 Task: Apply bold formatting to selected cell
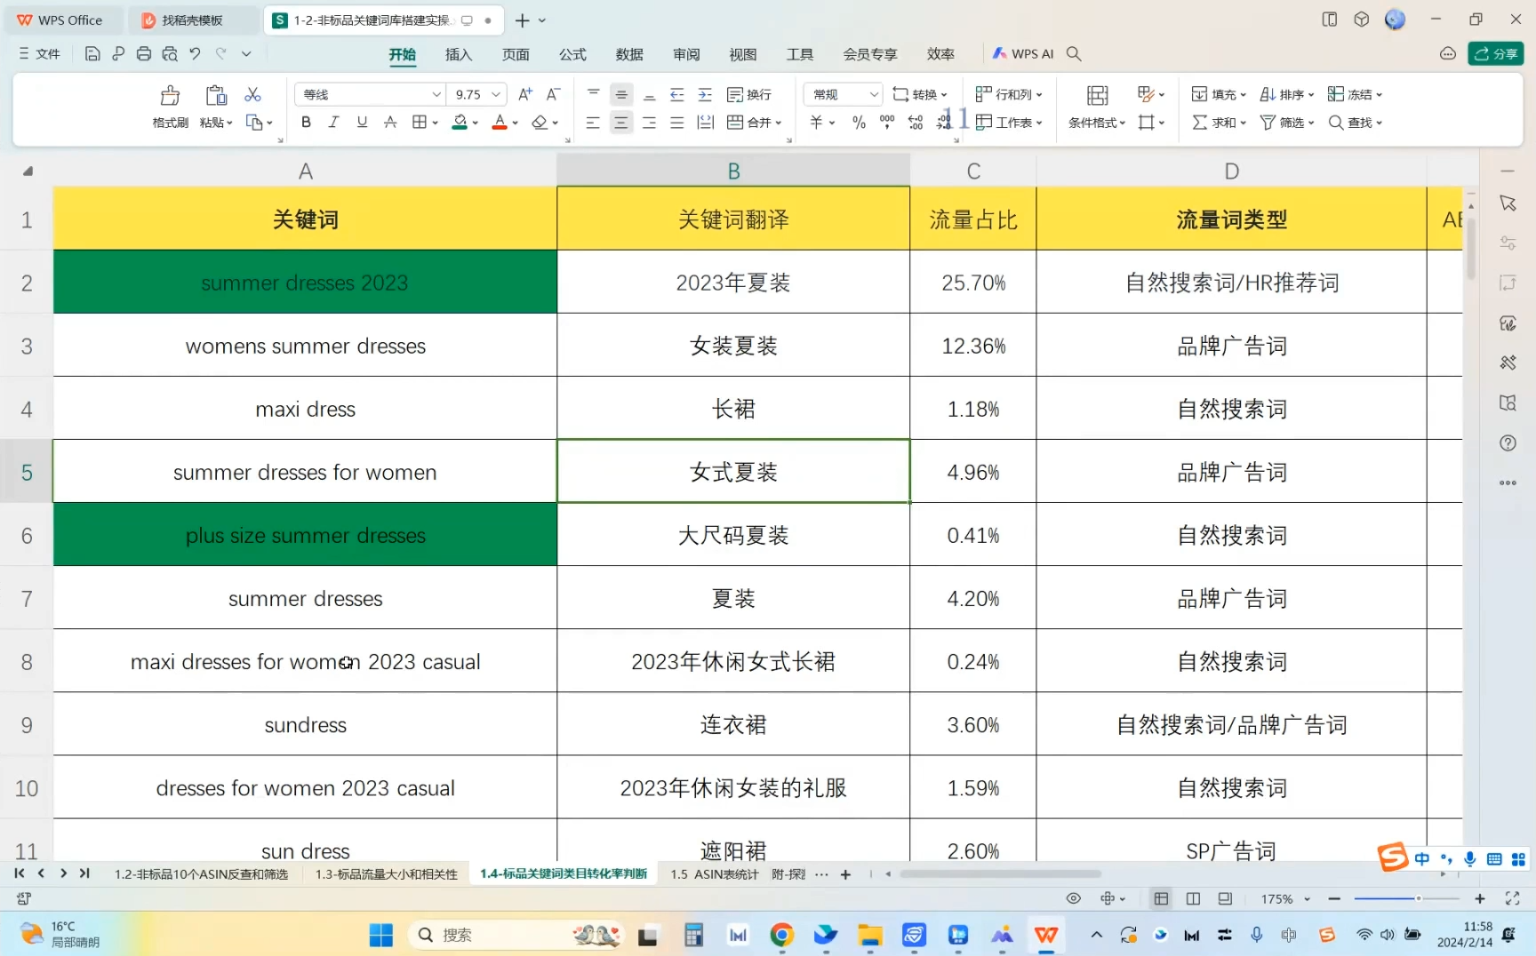point(305,122)
